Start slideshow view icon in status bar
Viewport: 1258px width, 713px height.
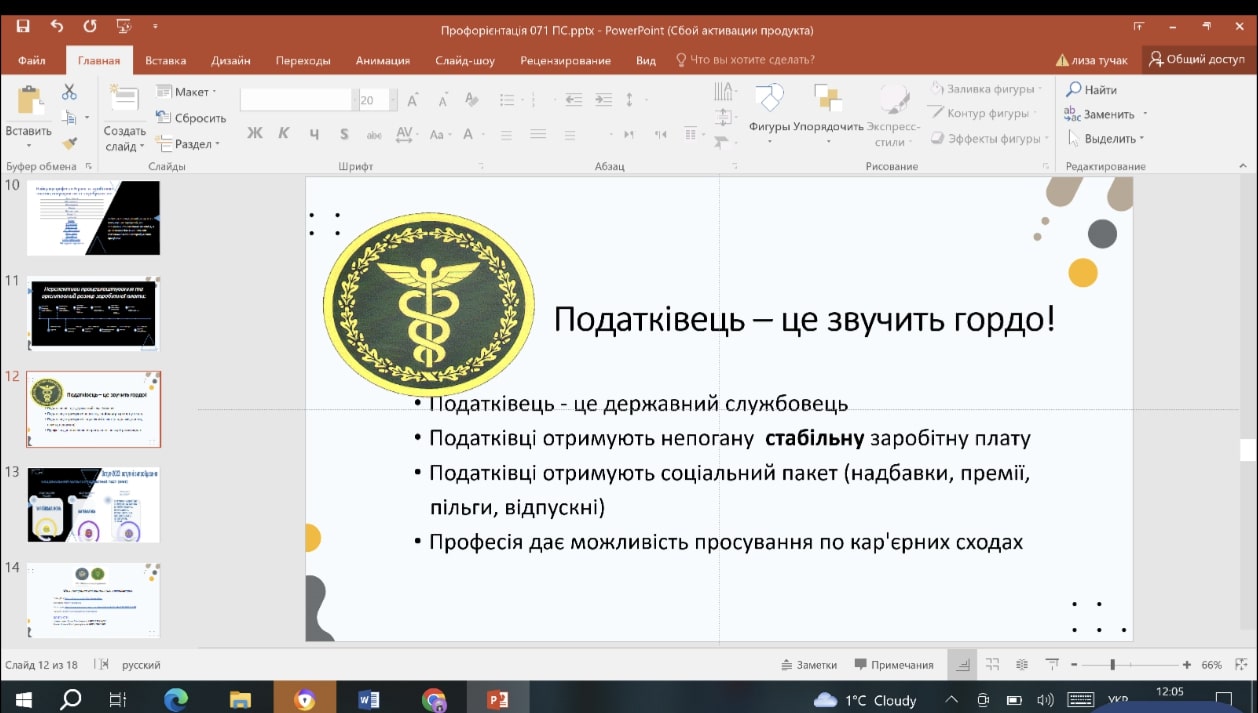click(x=1052, y=664)
